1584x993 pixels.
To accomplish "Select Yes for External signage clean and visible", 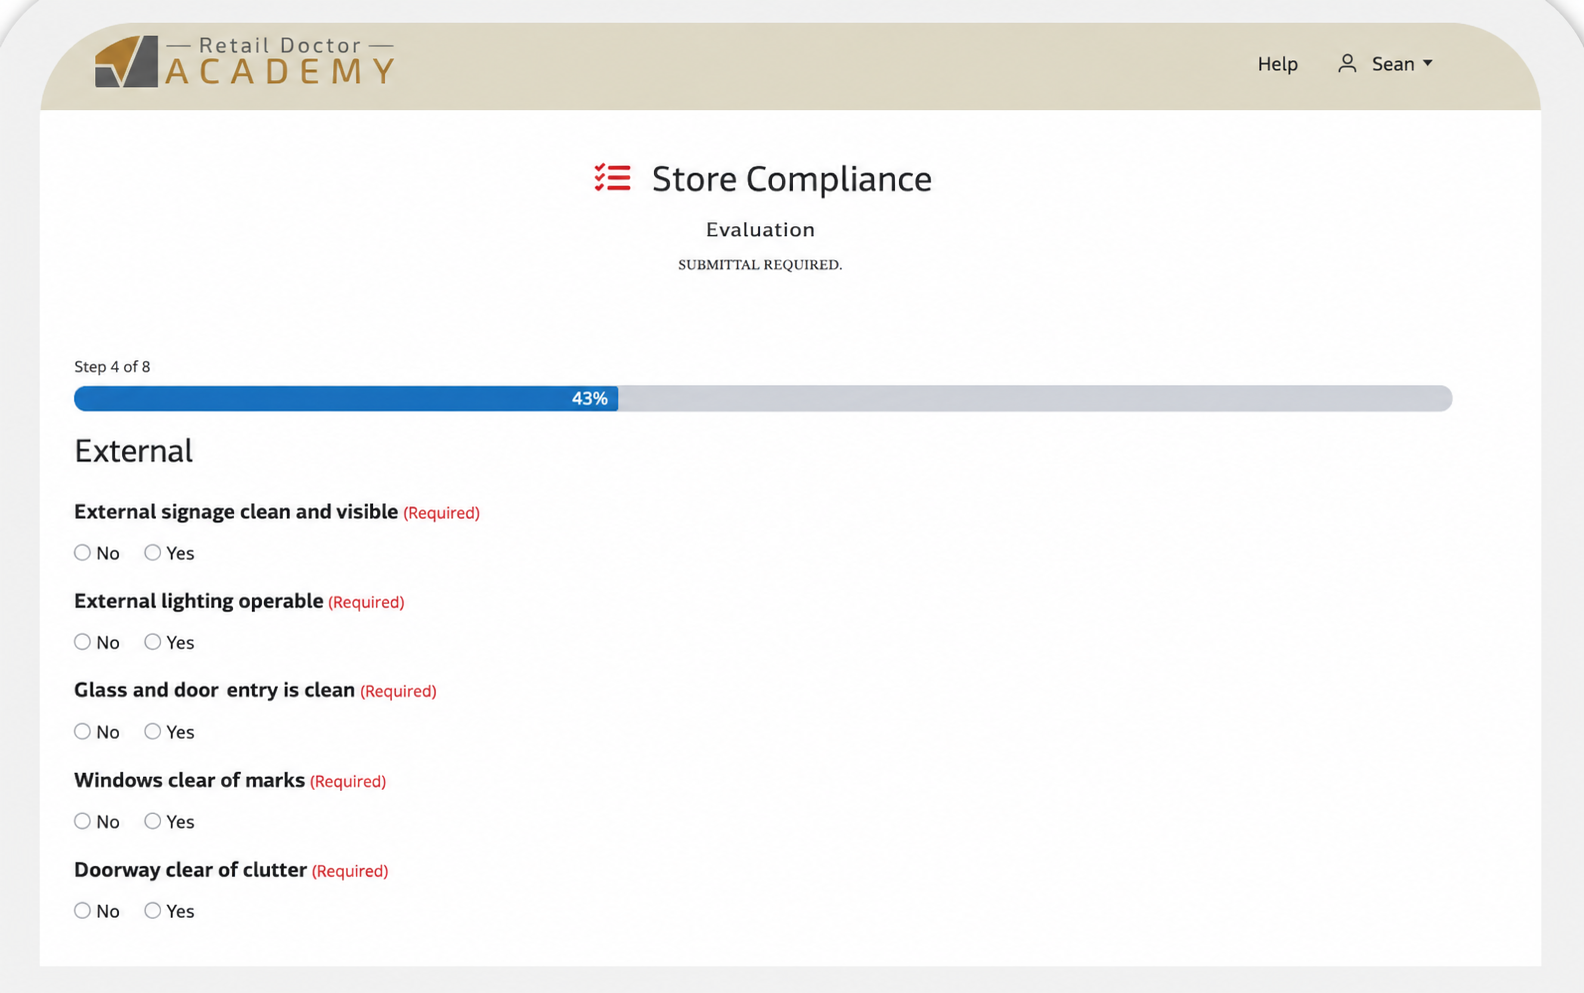I will tap(153, 553).
